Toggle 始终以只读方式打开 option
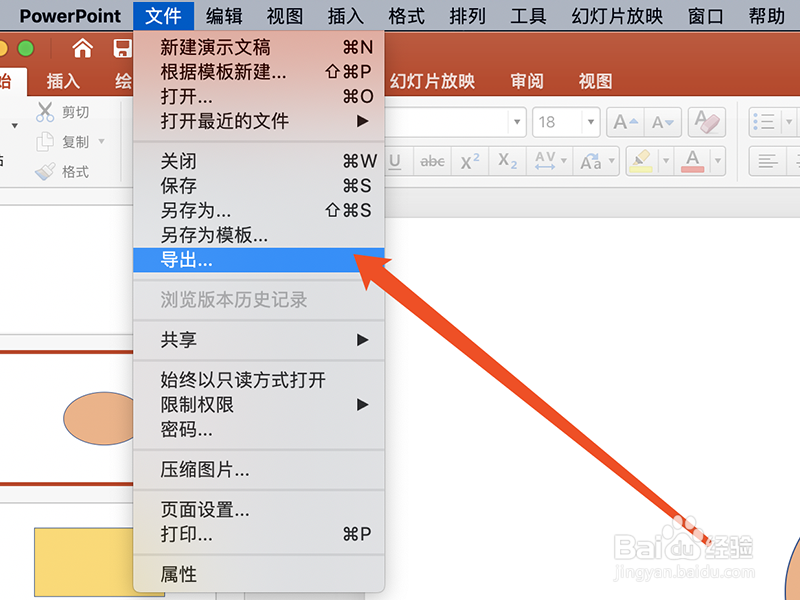800x600 pixels. [x=259, y=380]
